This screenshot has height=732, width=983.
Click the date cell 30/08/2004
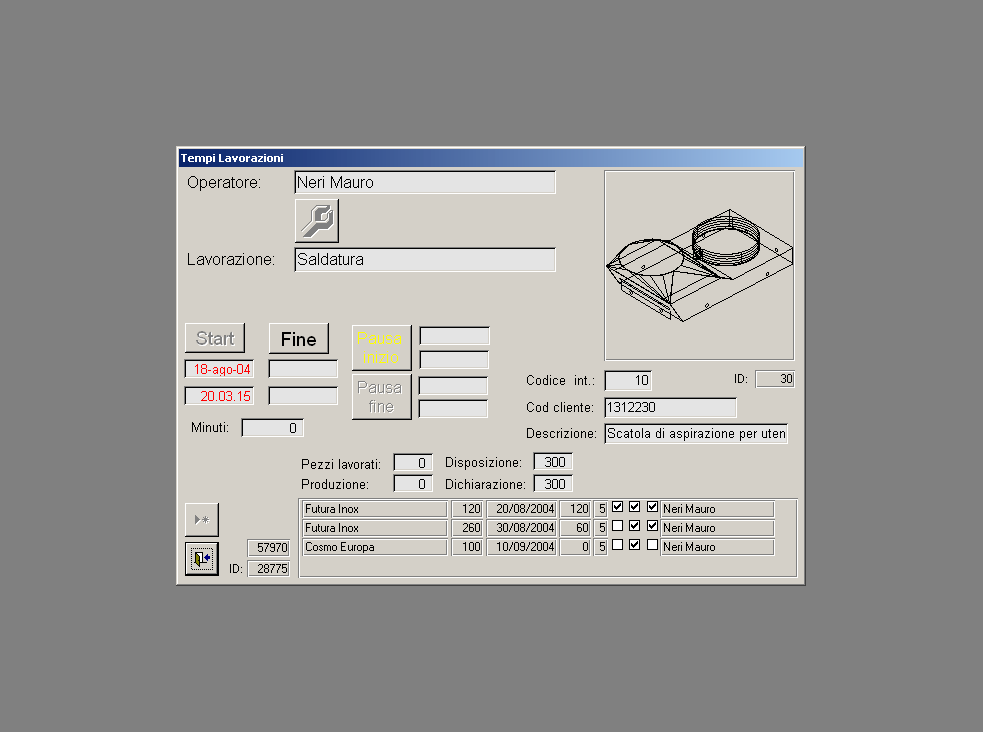pos(522,528)
